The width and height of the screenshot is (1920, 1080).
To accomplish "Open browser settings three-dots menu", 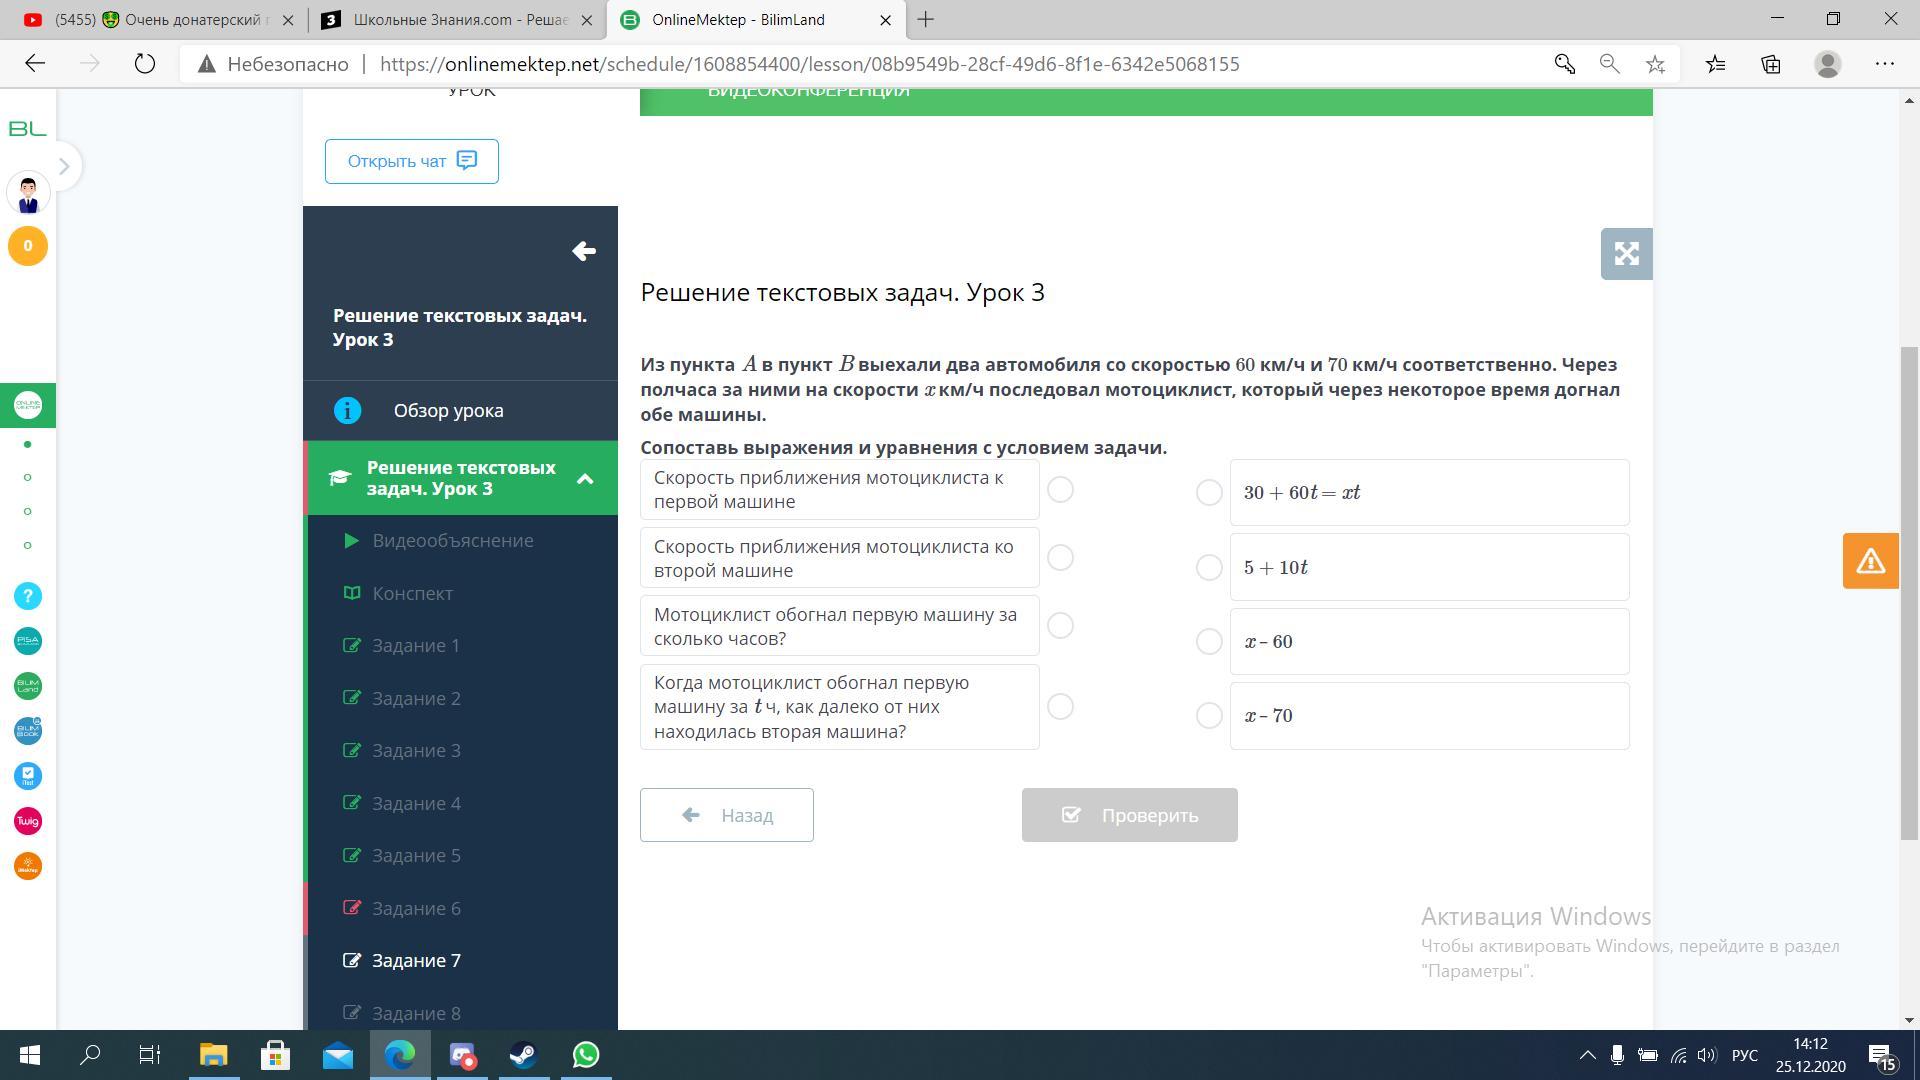I will coord(1884,64).
